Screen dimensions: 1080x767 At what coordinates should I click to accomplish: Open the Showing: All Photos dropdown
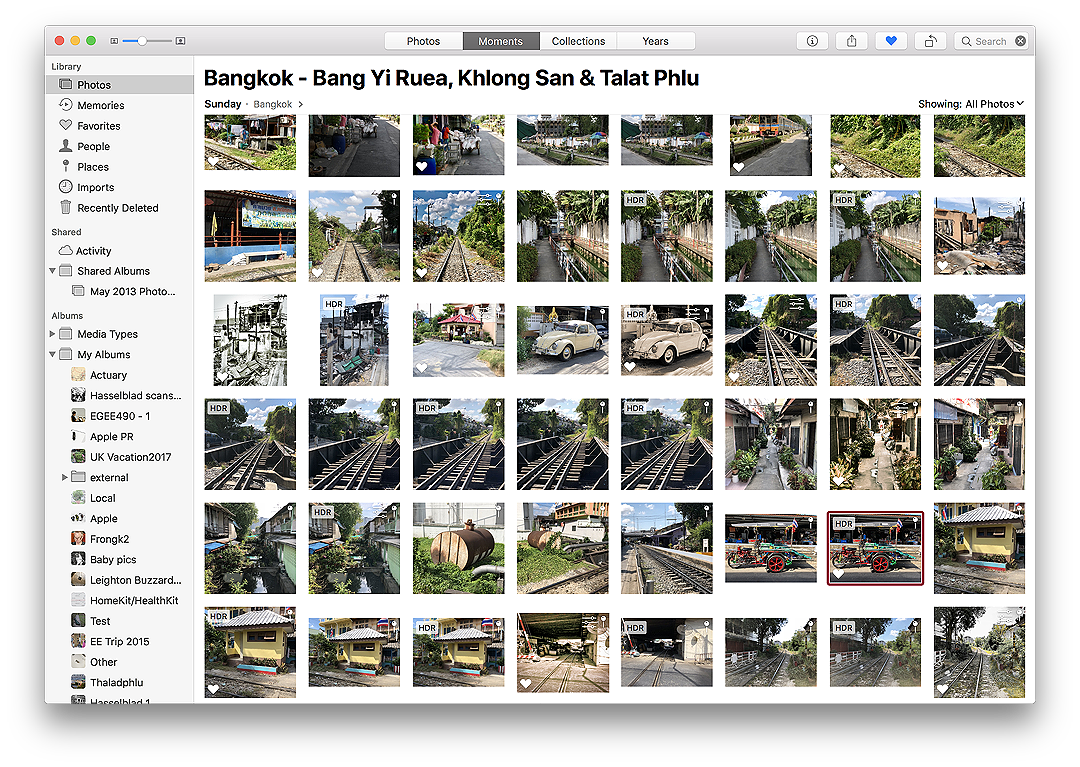tap(971, 104)
